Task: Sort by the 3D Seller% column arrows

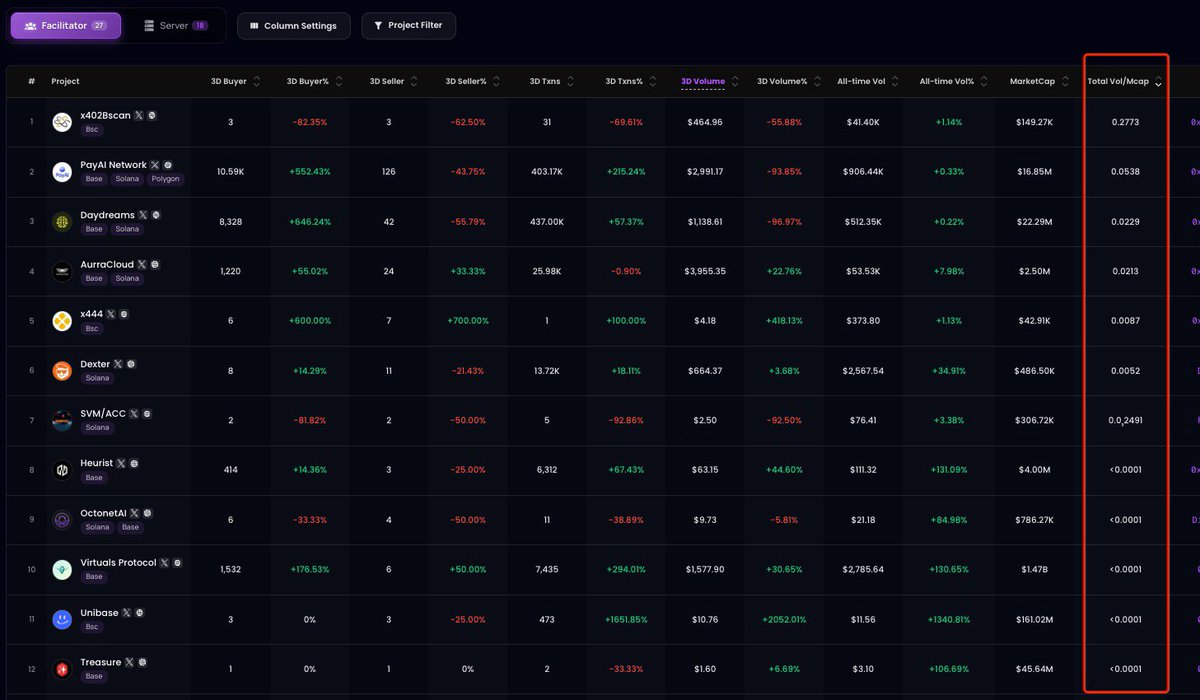Action: (x=497, y=82)
